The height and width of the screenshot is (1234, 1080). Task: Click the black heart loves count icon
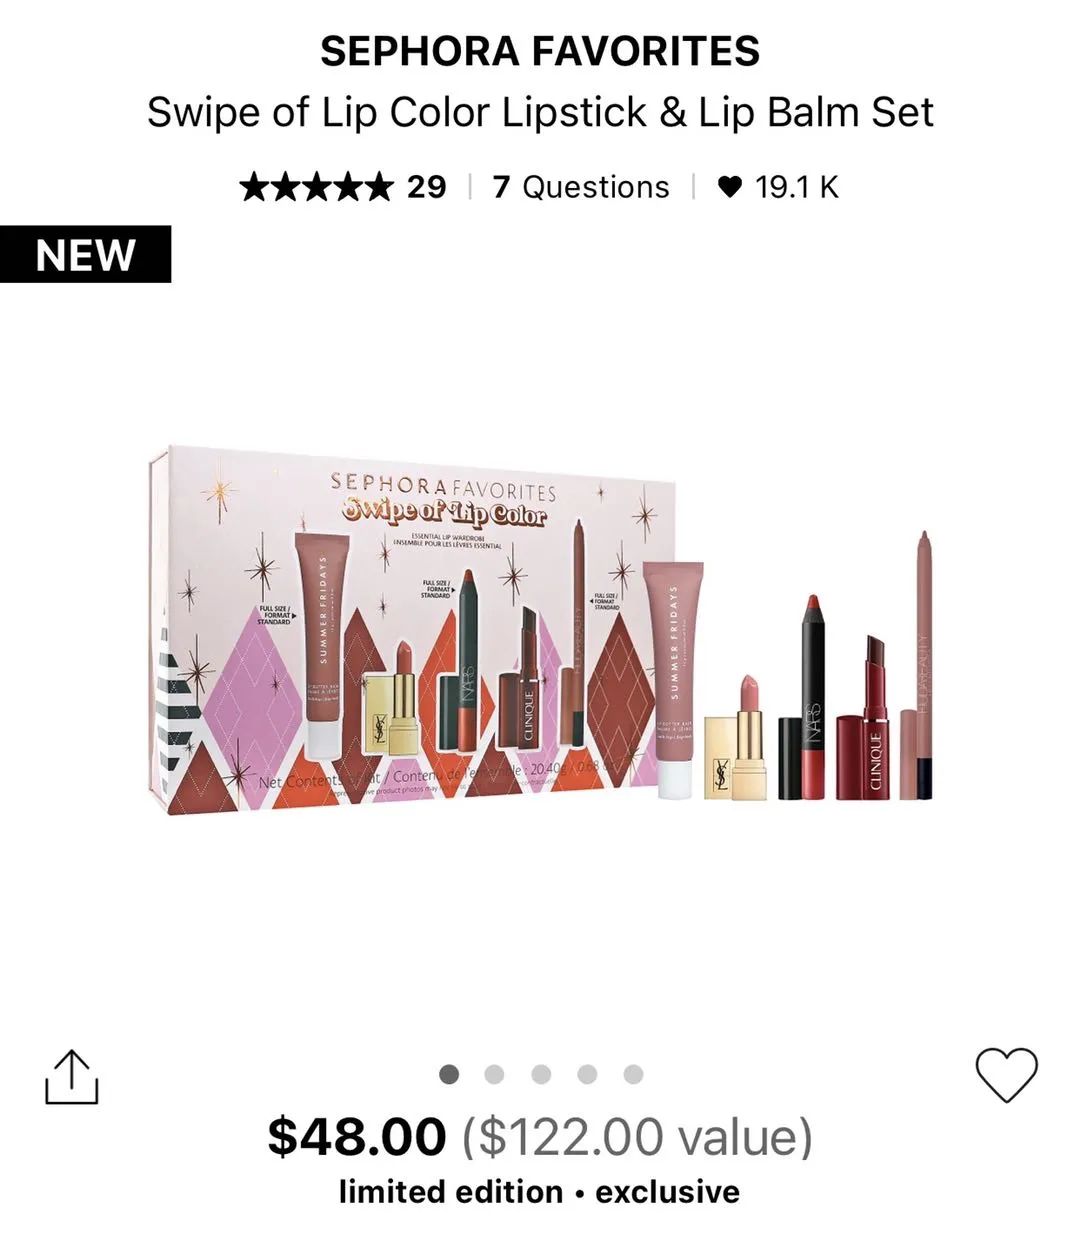[x=731, y=187]
